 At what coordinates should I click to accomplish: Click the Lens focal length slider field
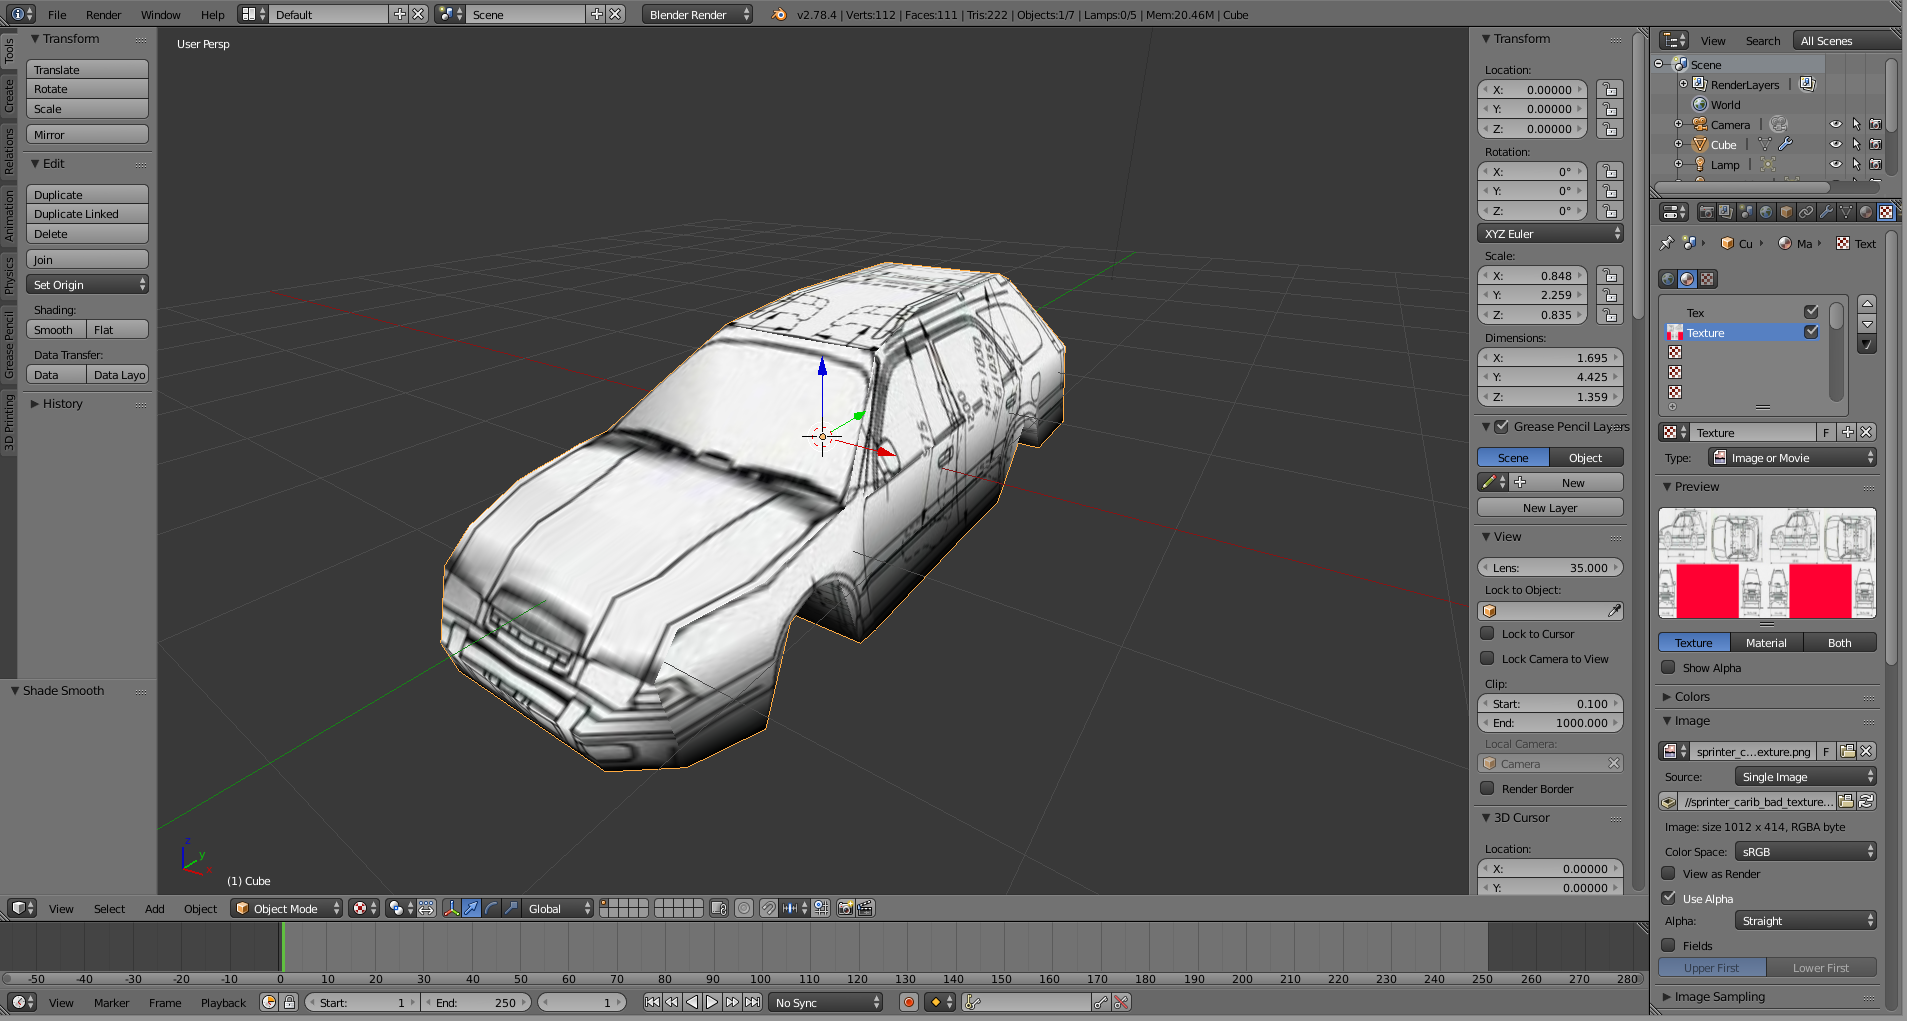coord(1549,568)
